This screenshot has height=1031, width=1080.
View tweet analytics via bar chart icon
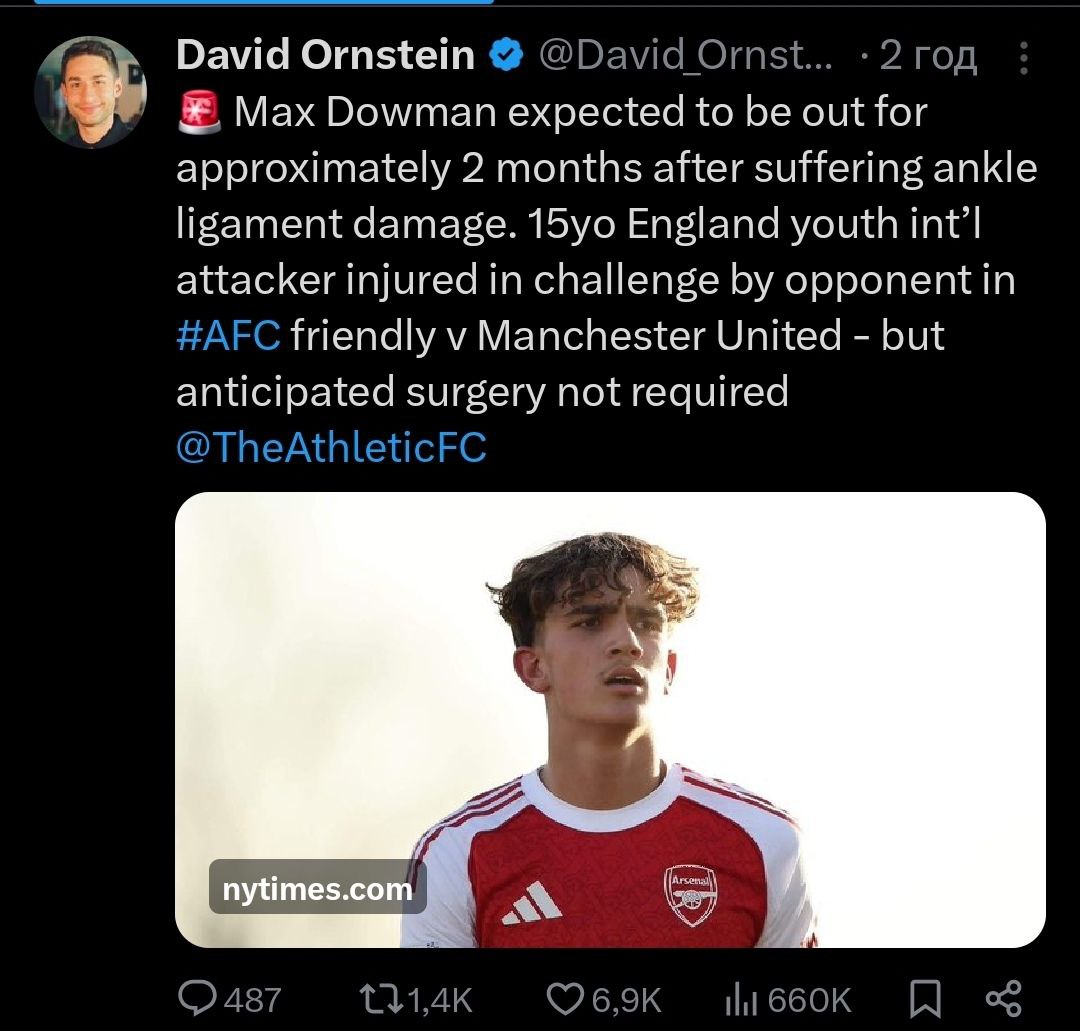click(738, 997)
